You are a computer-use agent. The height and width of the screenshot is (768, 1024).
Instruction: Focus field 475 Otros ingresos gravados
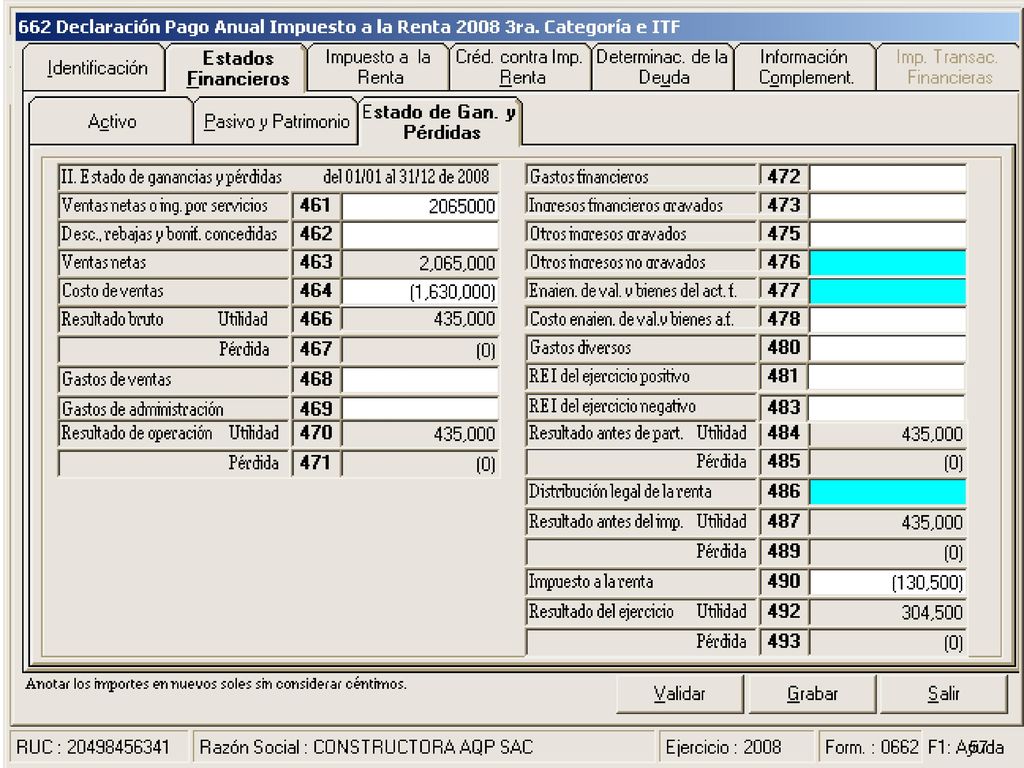tap(888, 235)
